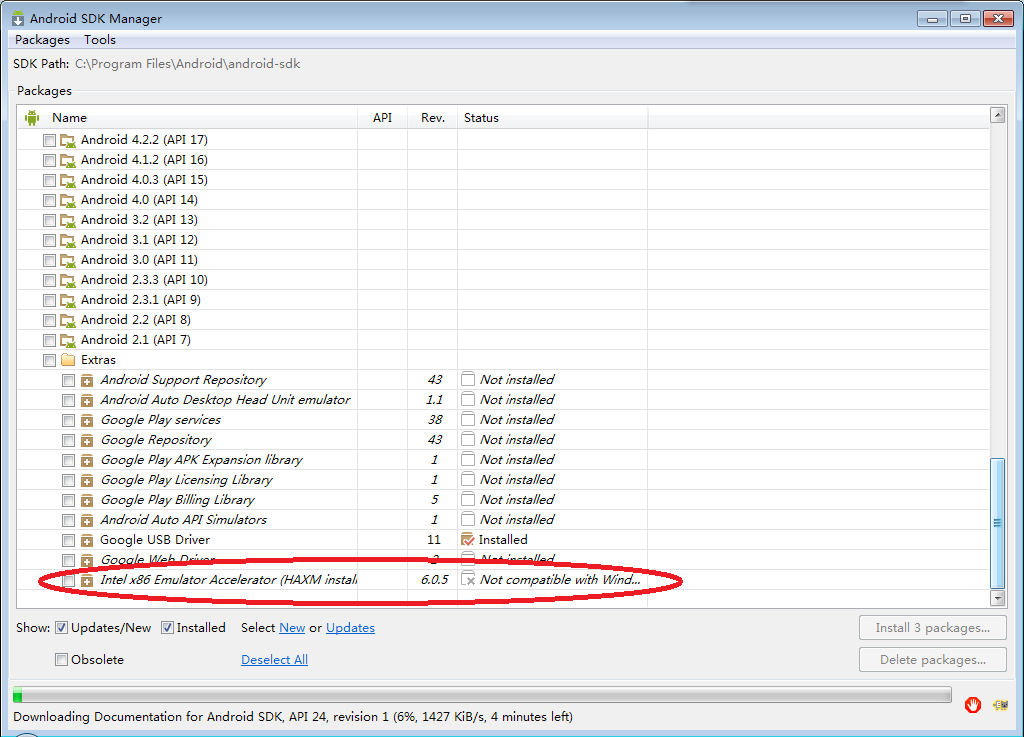Viewport: 1024px width, 737px height.
Task: Toggle the Installed show checkbox
Action: tap(167, 628)
